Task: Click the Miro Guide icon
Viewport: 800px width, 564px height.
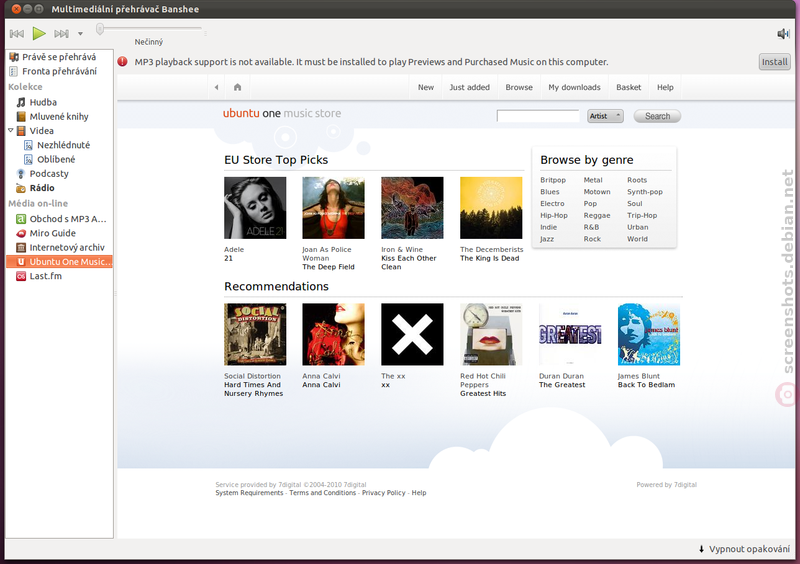Action: click(x=21, y=233)
